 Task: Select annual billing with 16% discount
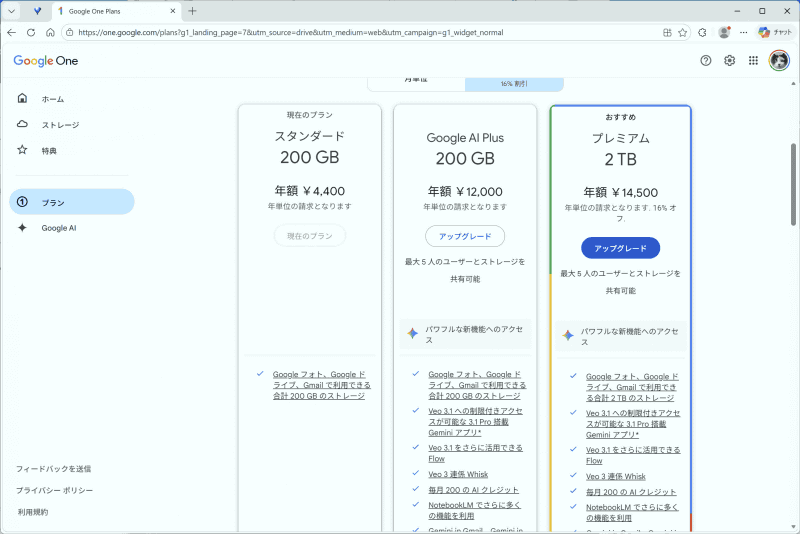click(514, 83)
